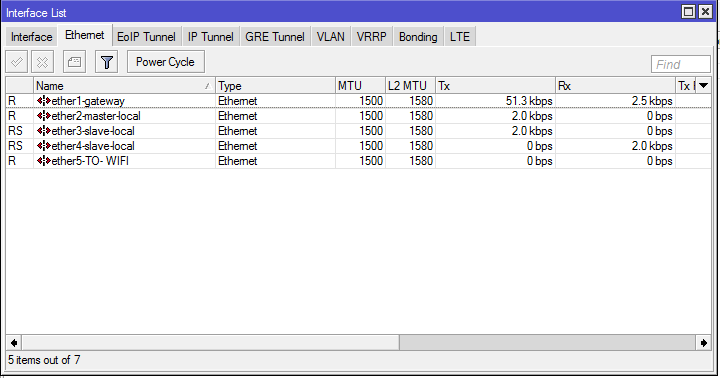Image resolution: width=720 pixels, height=378 pixels.
Task: Open the VLAN tab
Action: (x=331, y=37)
